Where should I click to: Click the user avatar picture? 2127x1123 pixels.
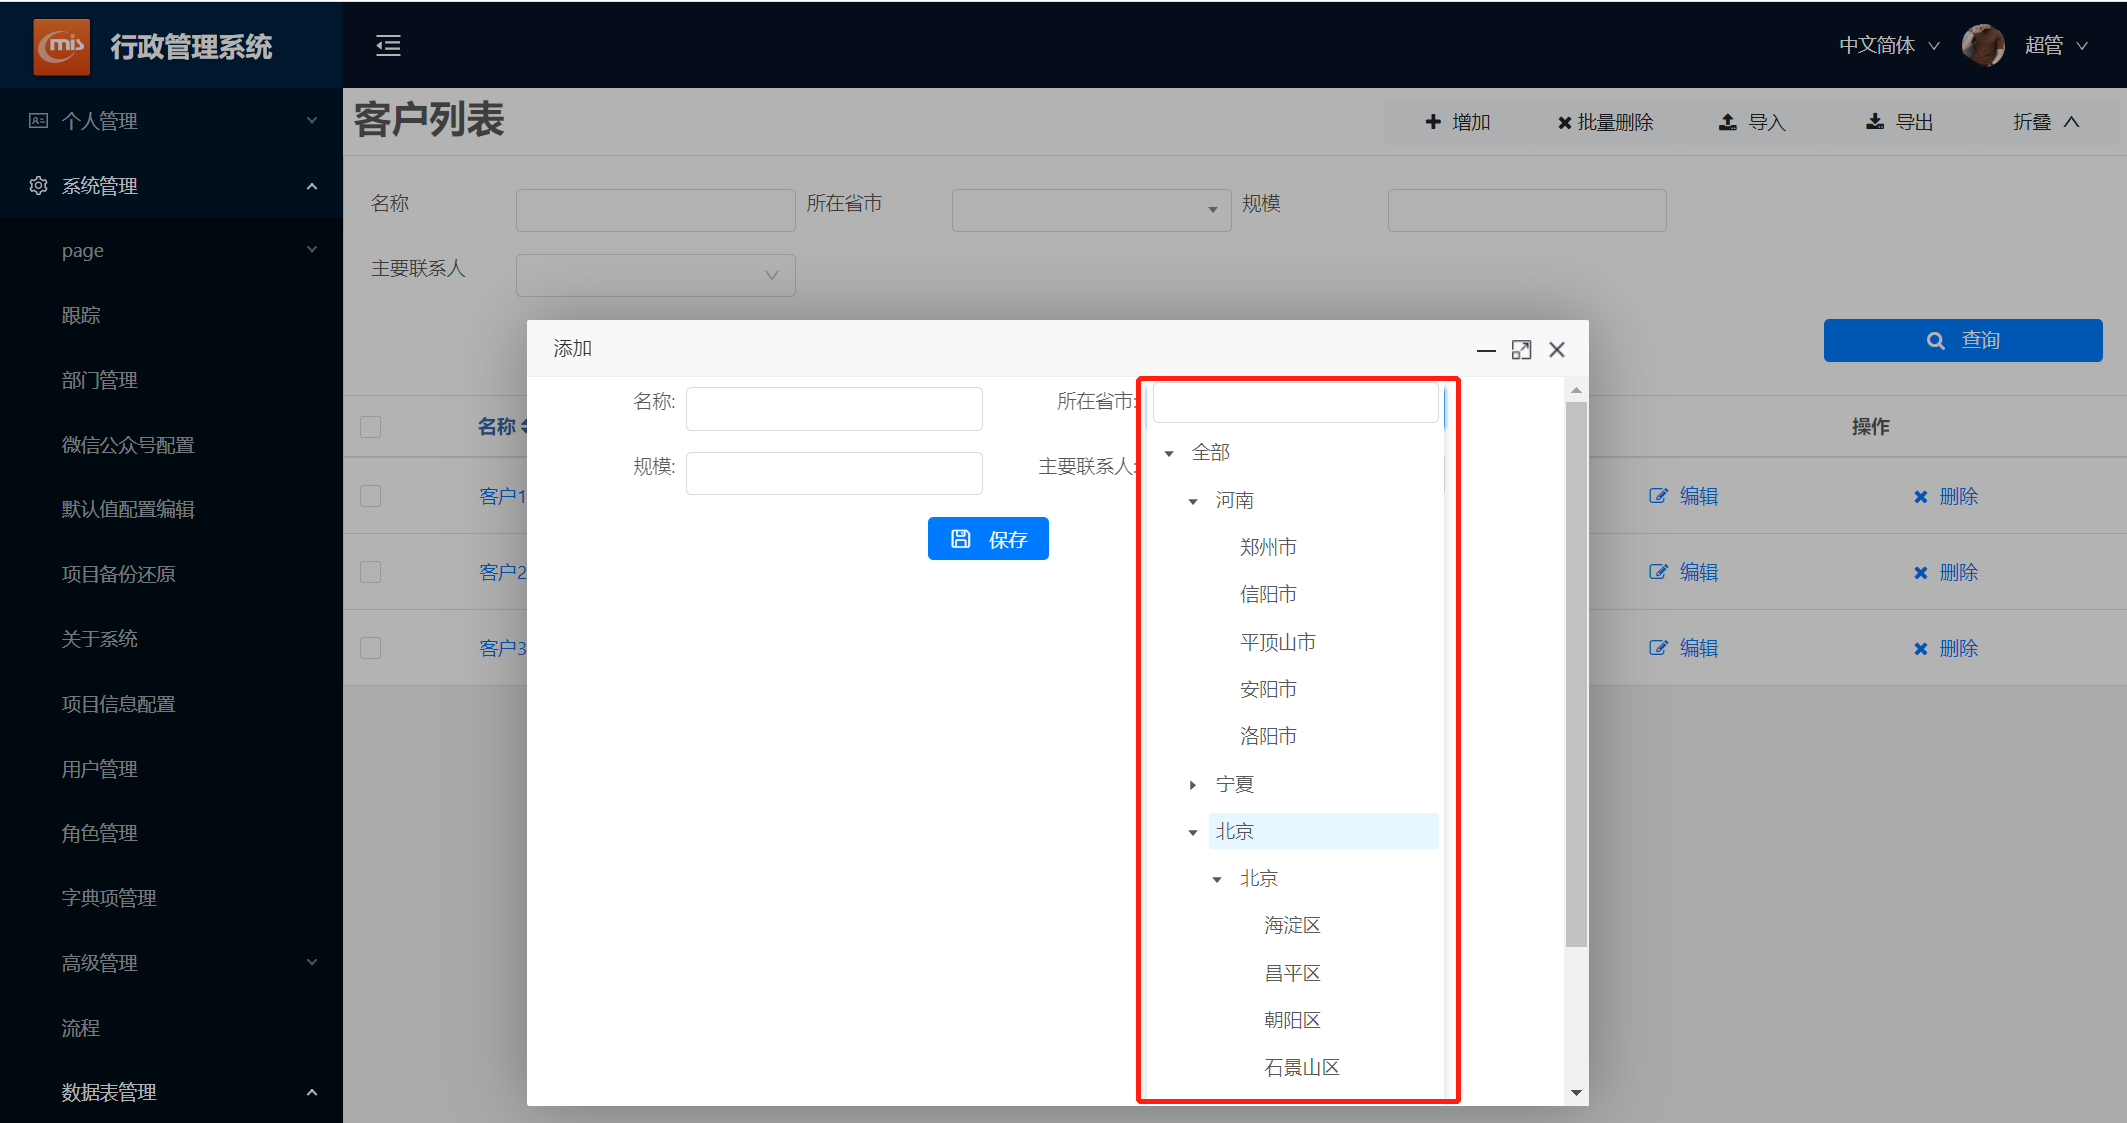[x=1982, y=46]
